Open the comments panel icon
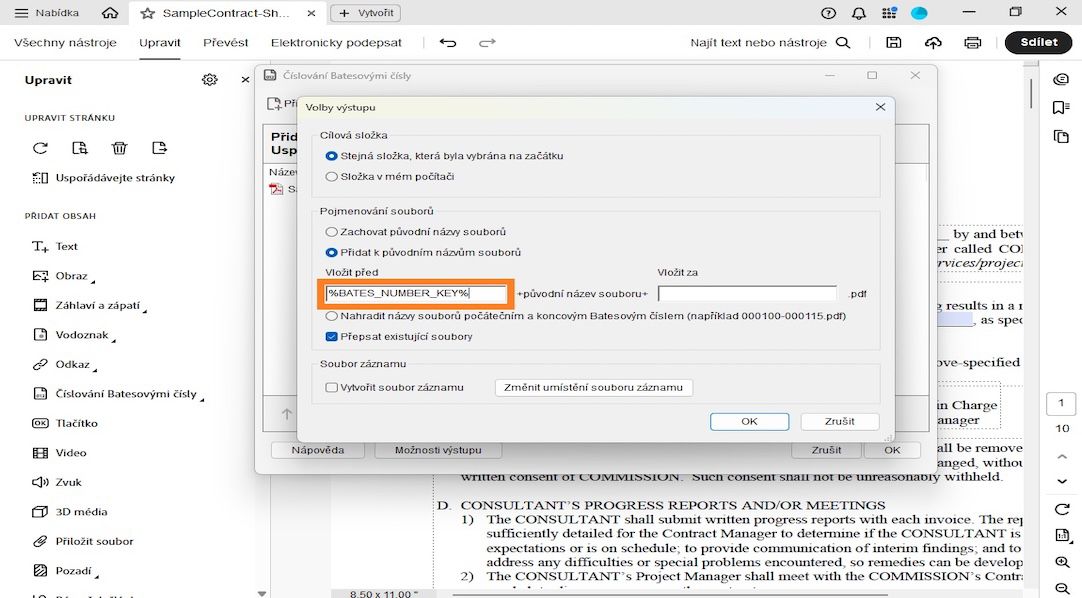The width and height of the screenshot is (1082, 598). [1061, 79]
